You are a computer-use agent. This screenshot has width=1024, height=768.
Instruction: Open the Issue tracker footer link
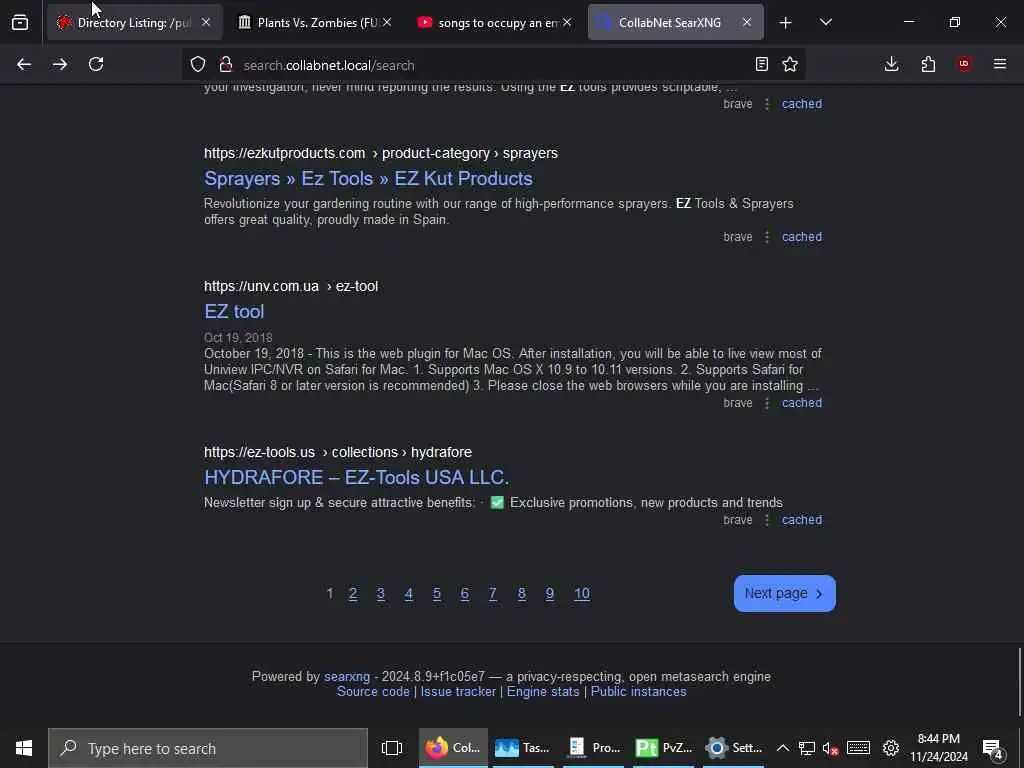pyautogui.click(x=458, y=692)
